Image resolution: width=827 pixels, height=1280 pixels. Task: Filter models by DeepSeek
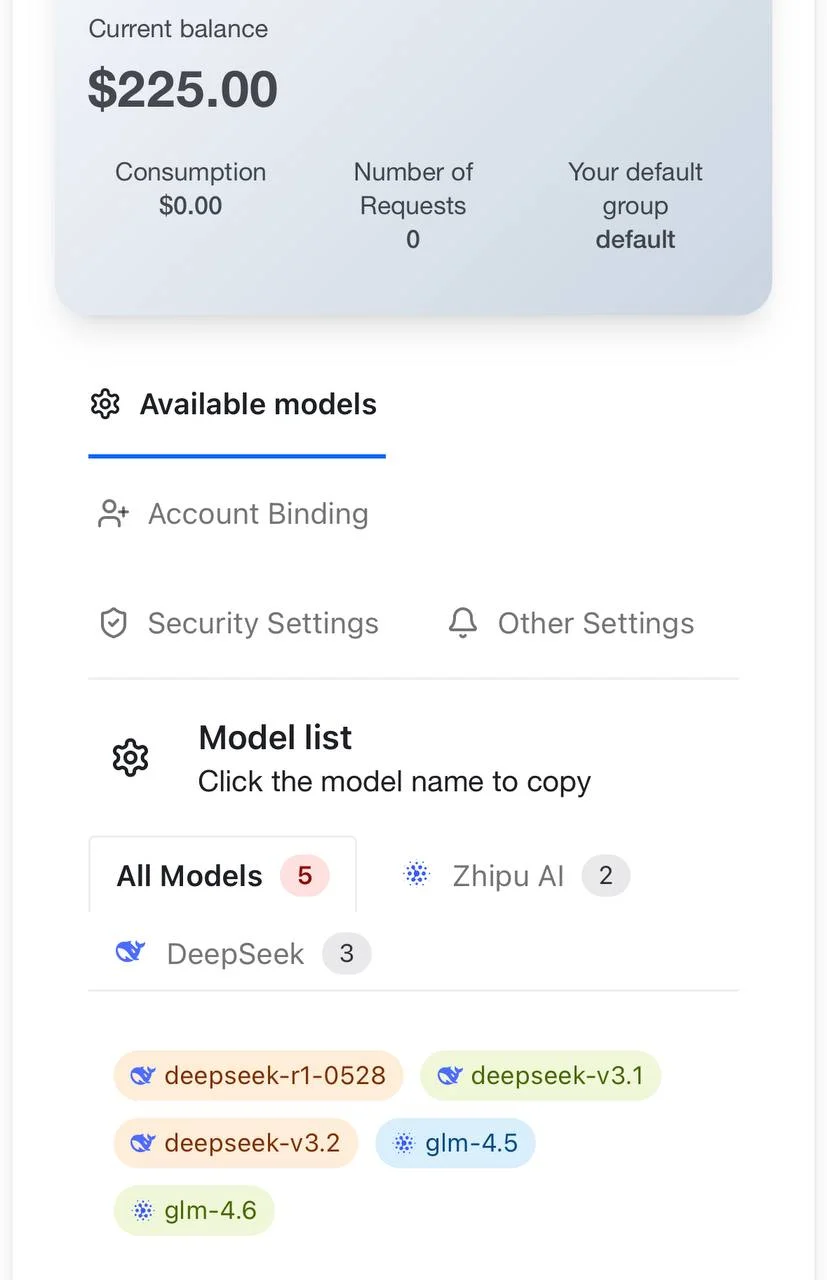235,954
